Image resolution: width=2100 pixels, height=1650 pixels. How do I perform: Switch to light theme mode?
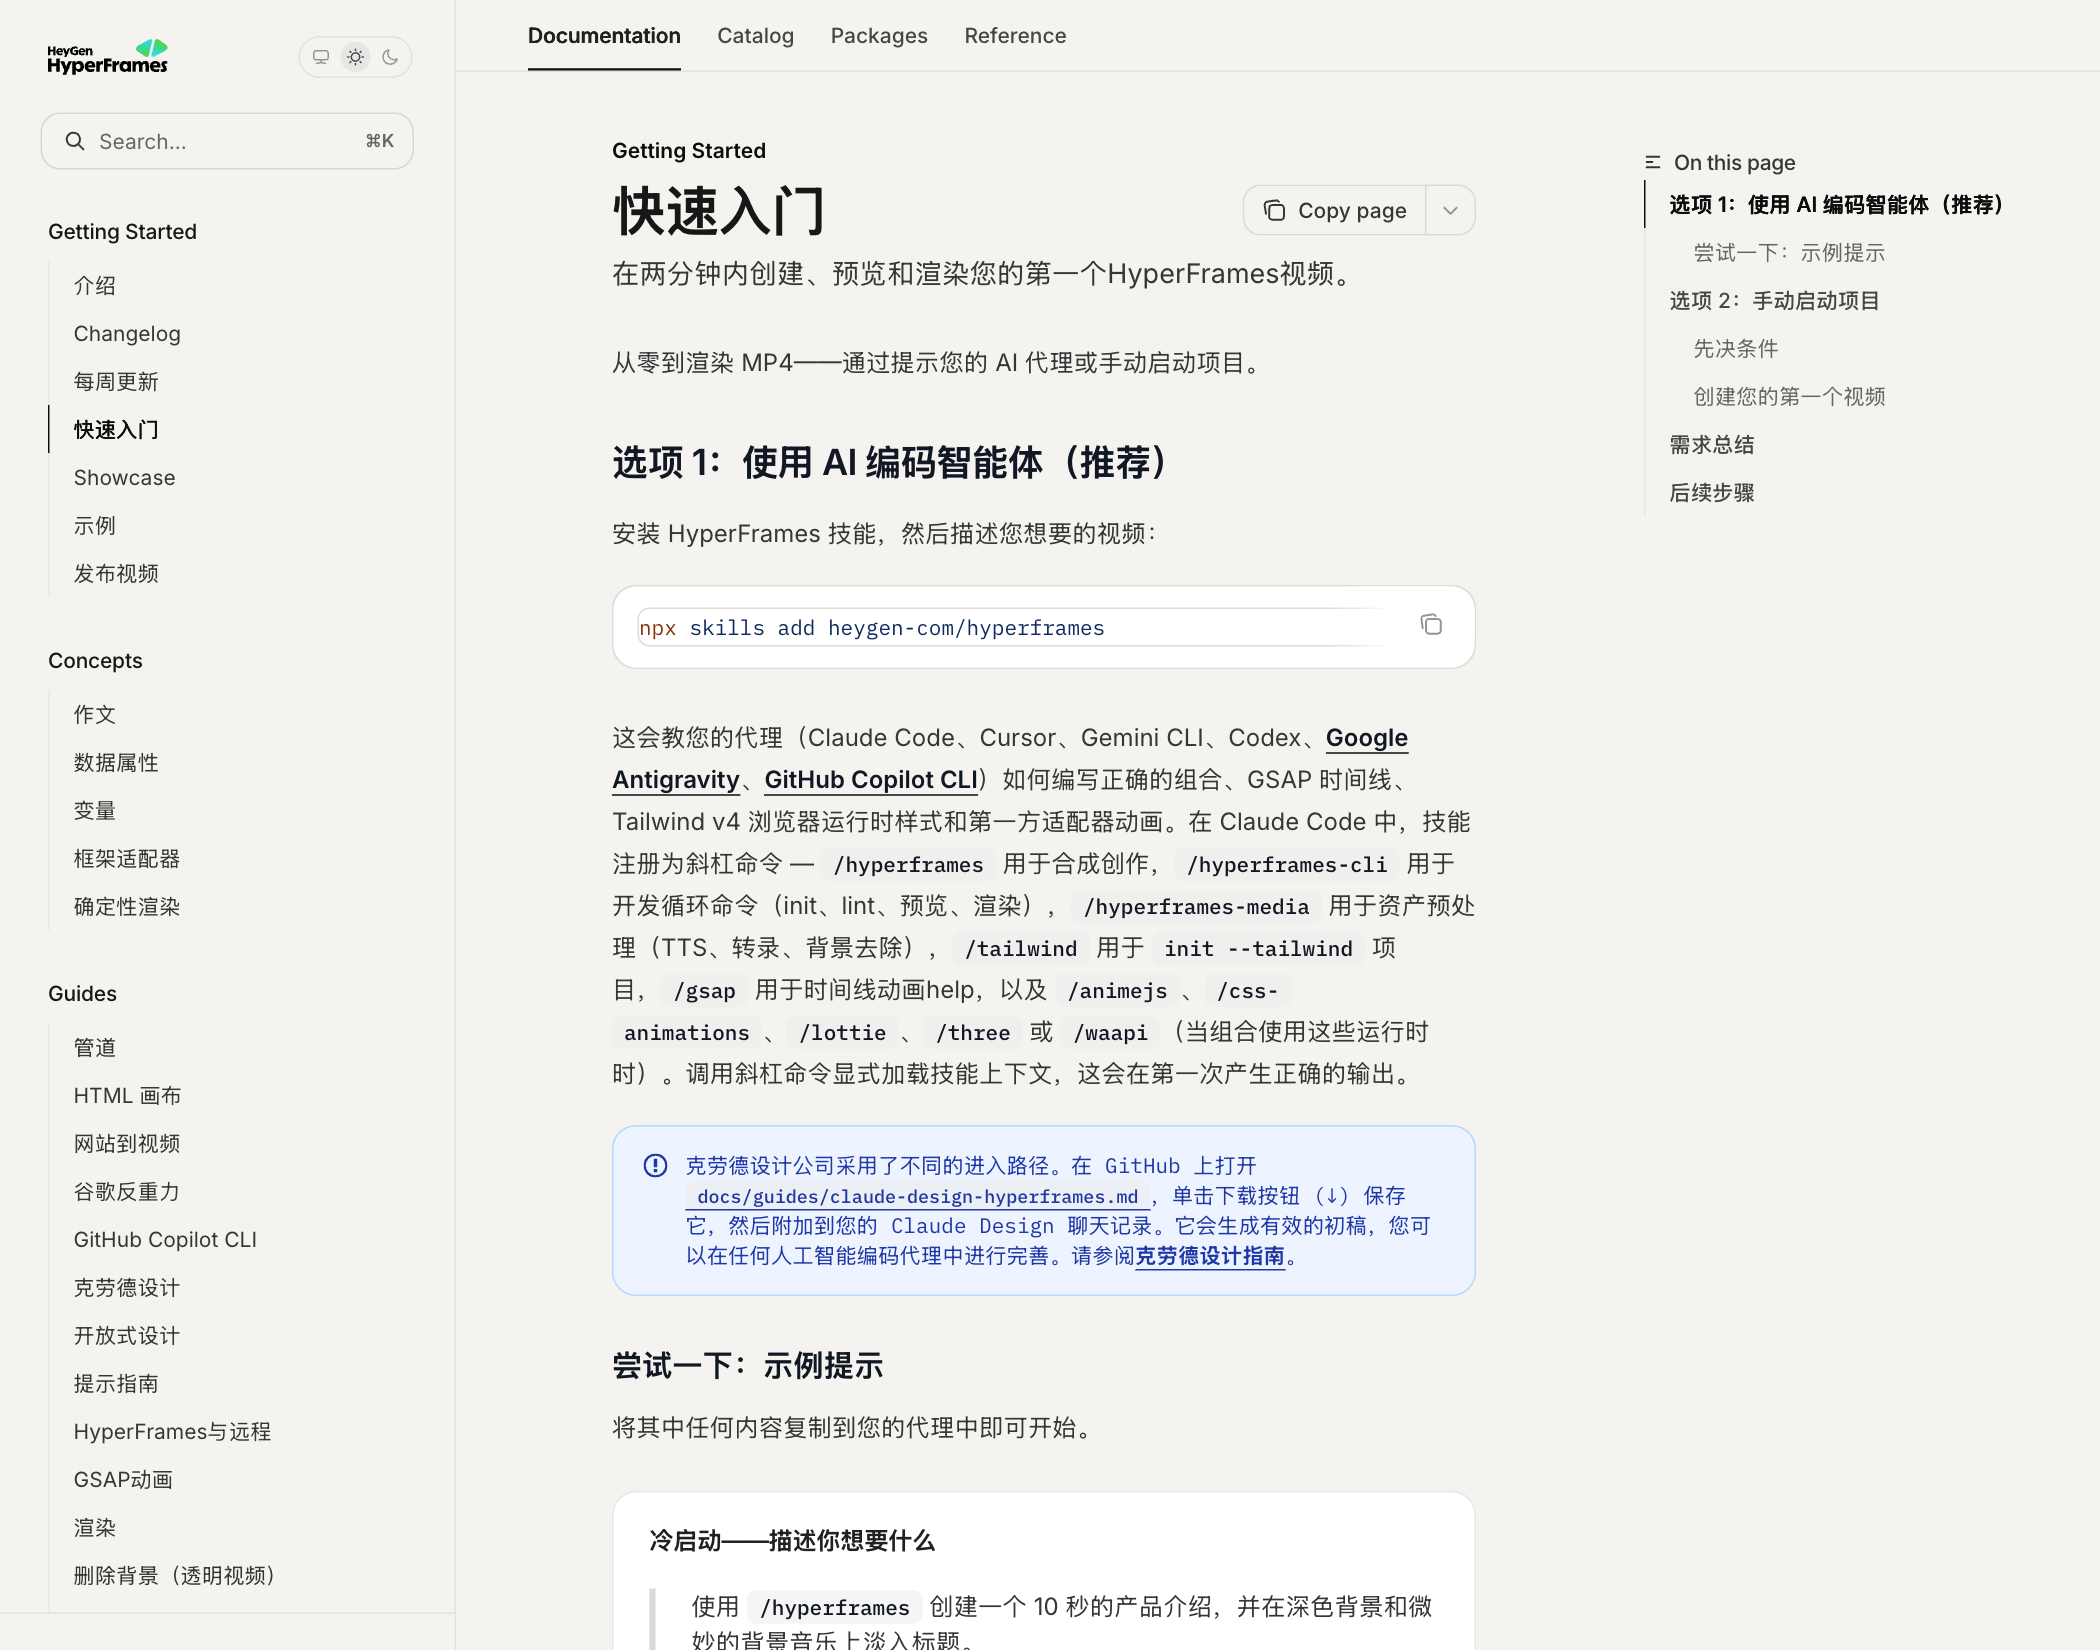click(x=355, y=57)
